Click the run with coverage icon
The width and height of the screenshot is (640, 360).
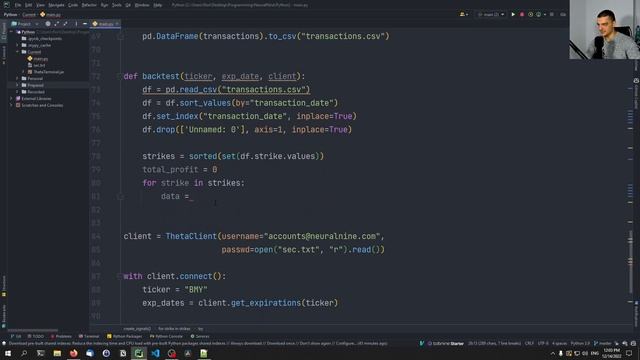pyautogui.click(x=530, y=14)
